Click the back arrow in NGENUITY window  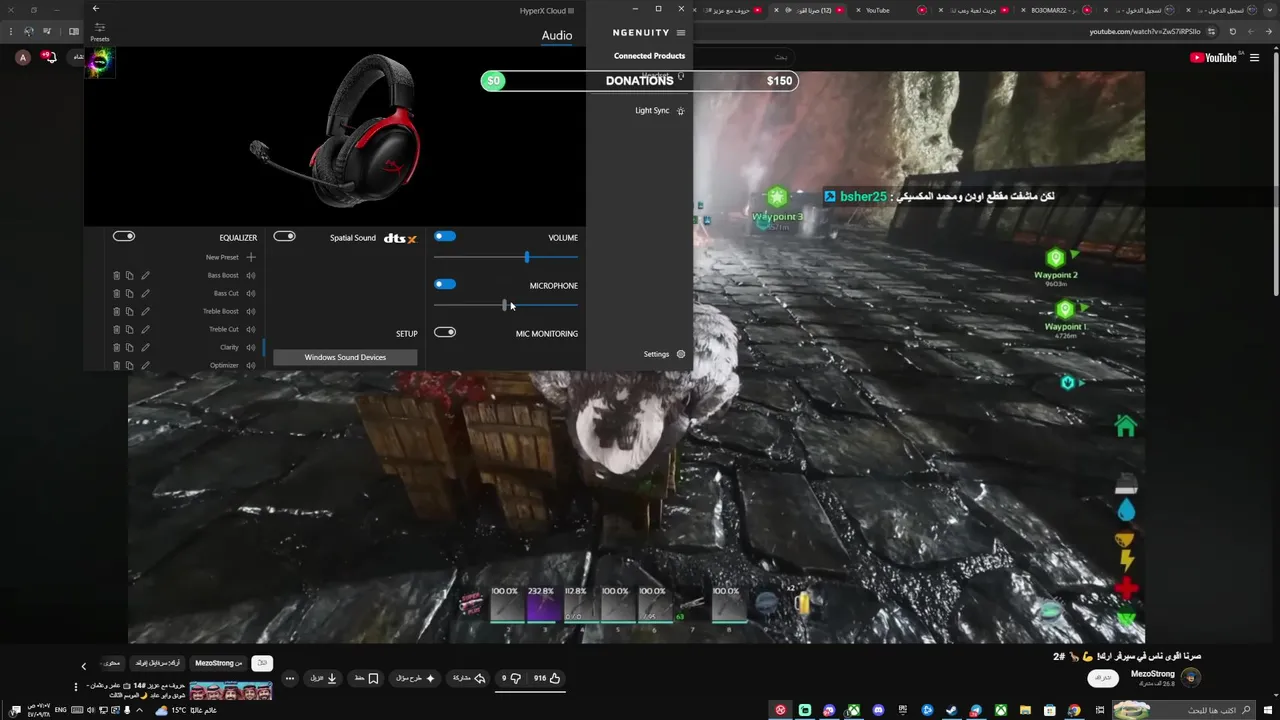tap(96, 9)
